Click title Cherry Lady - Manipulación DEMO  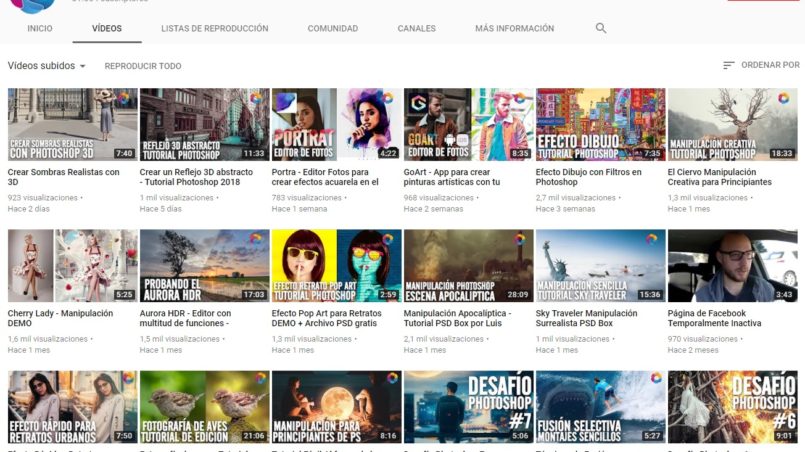click(60, 318)
